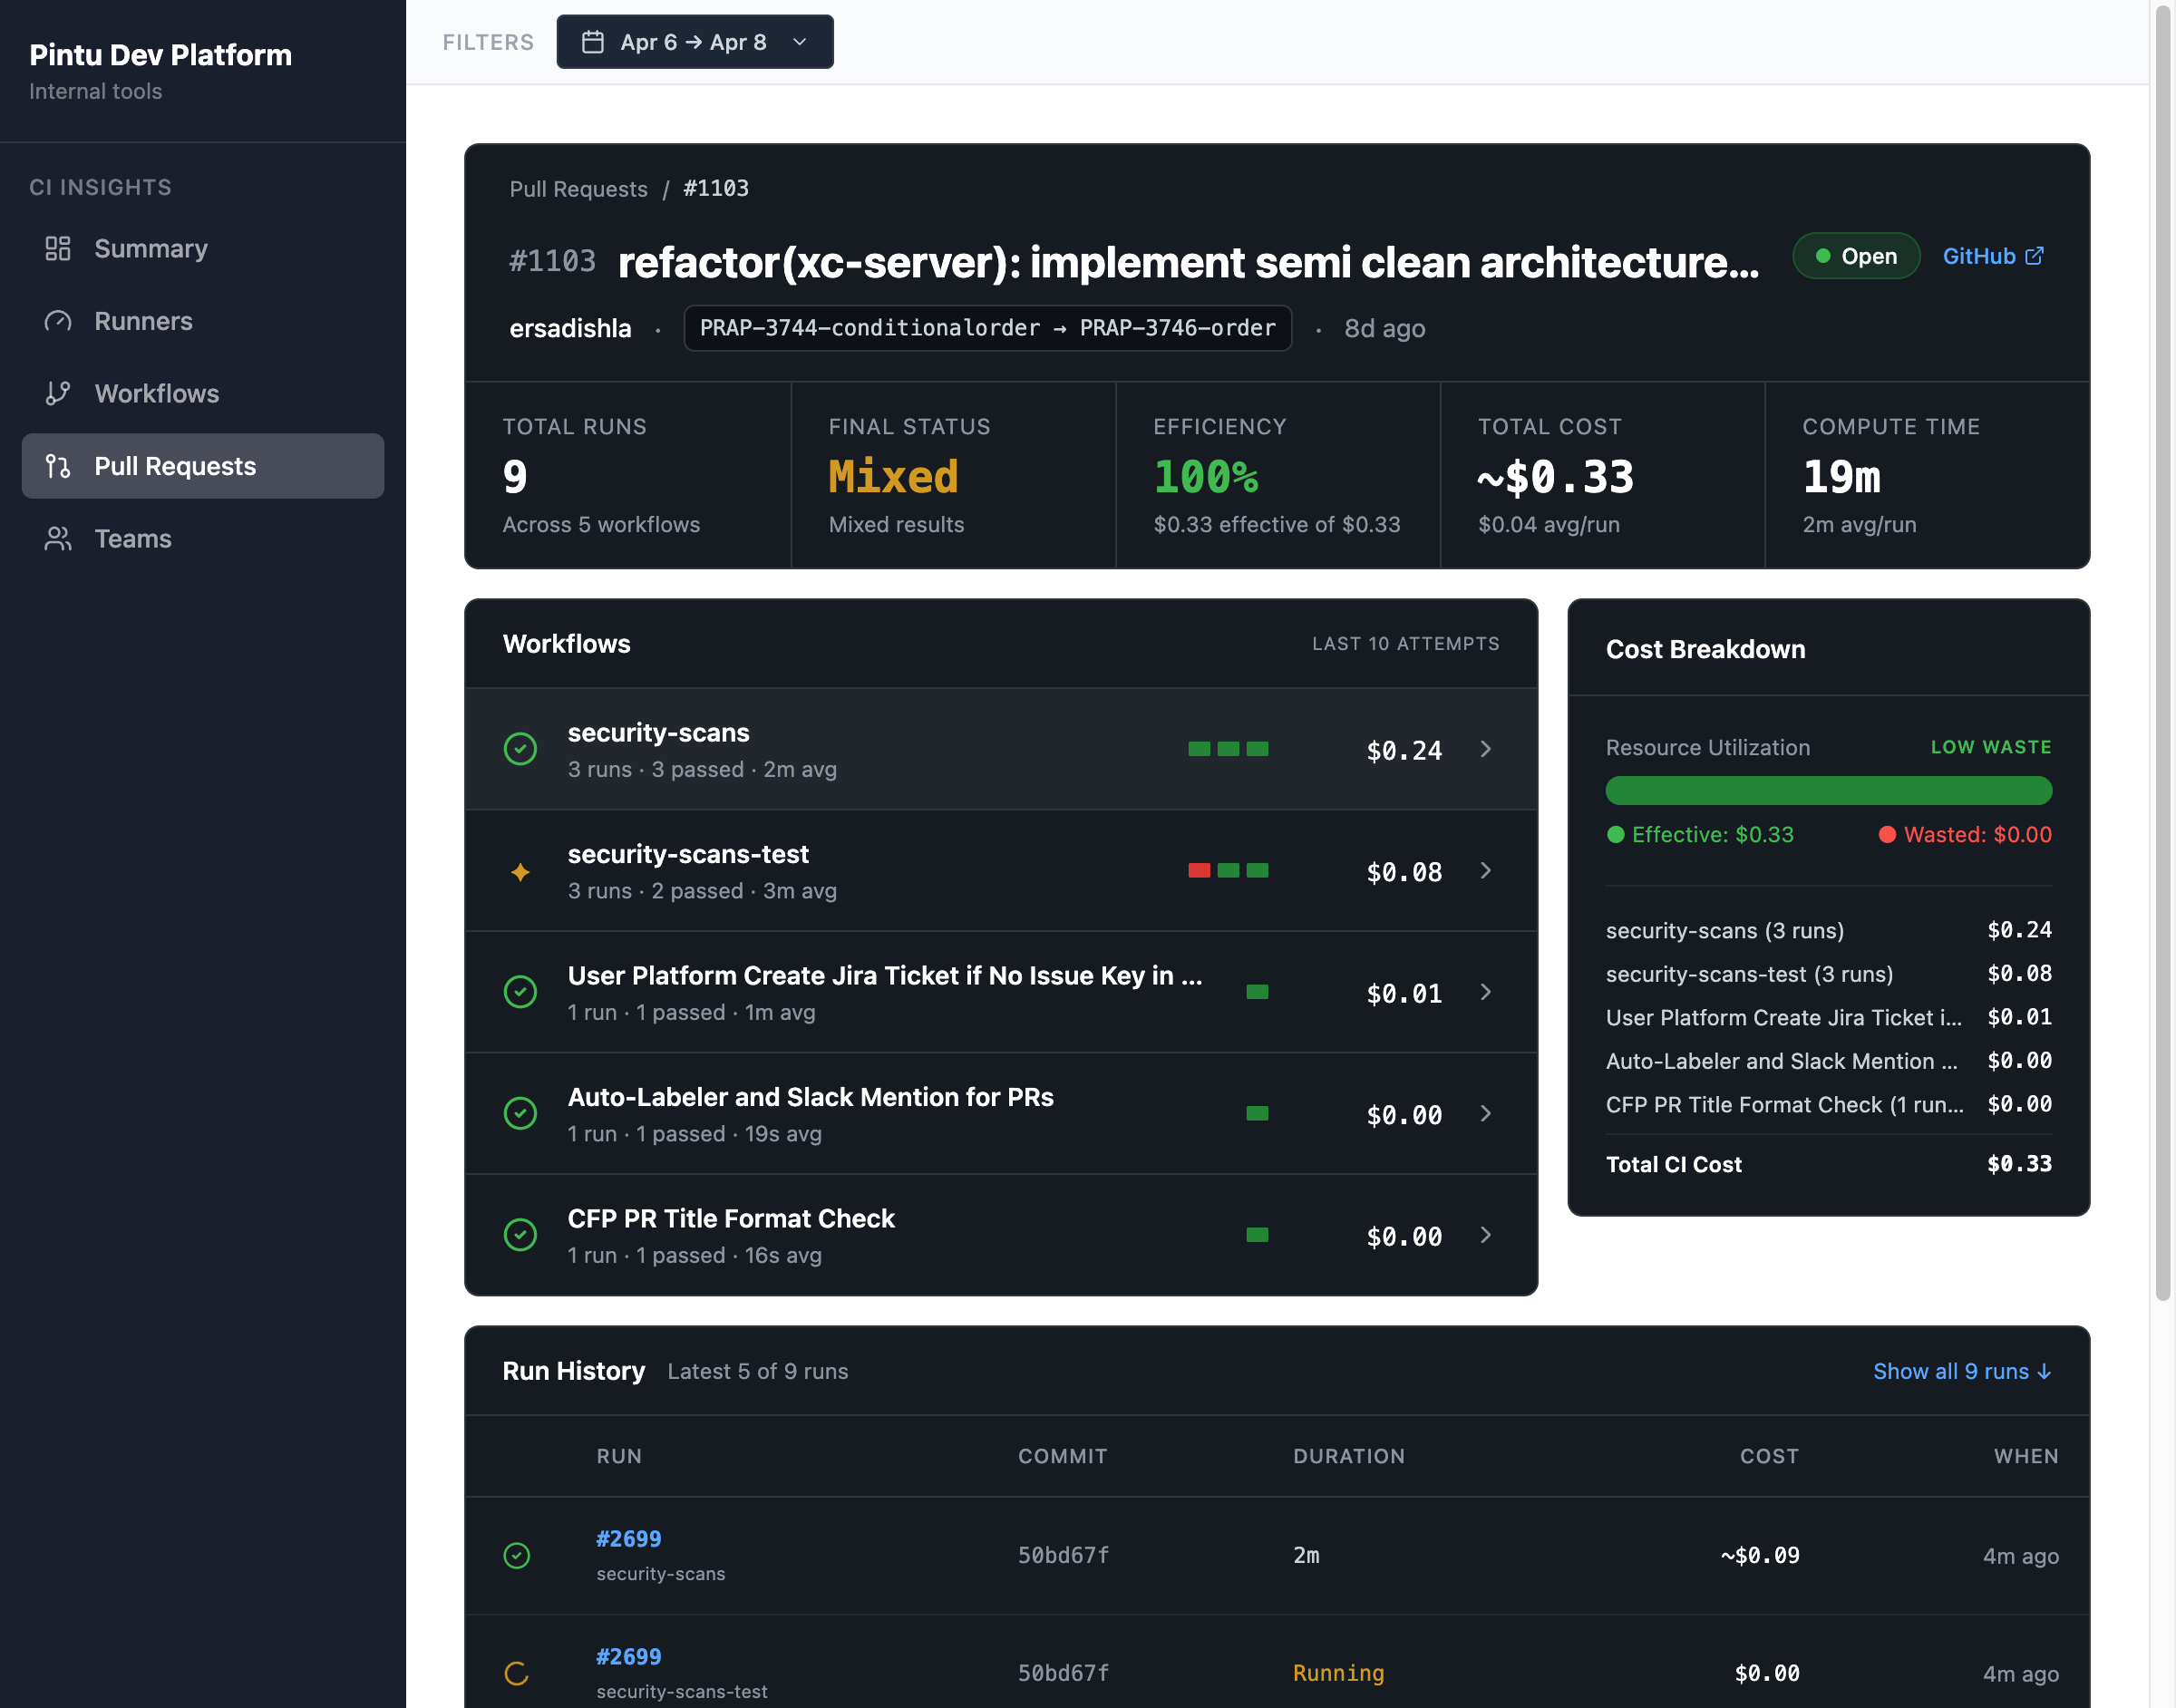The width and height of the screenshot is (2176, 1708).
Task: Click the Summary grid icon in sidebar
Action: pos(58,249)
